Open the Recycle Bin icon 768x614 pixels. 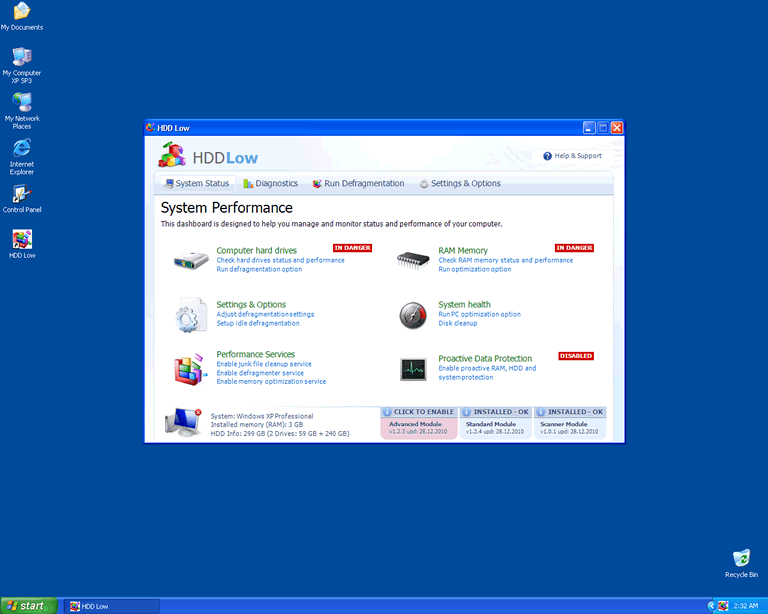(741, 559)
